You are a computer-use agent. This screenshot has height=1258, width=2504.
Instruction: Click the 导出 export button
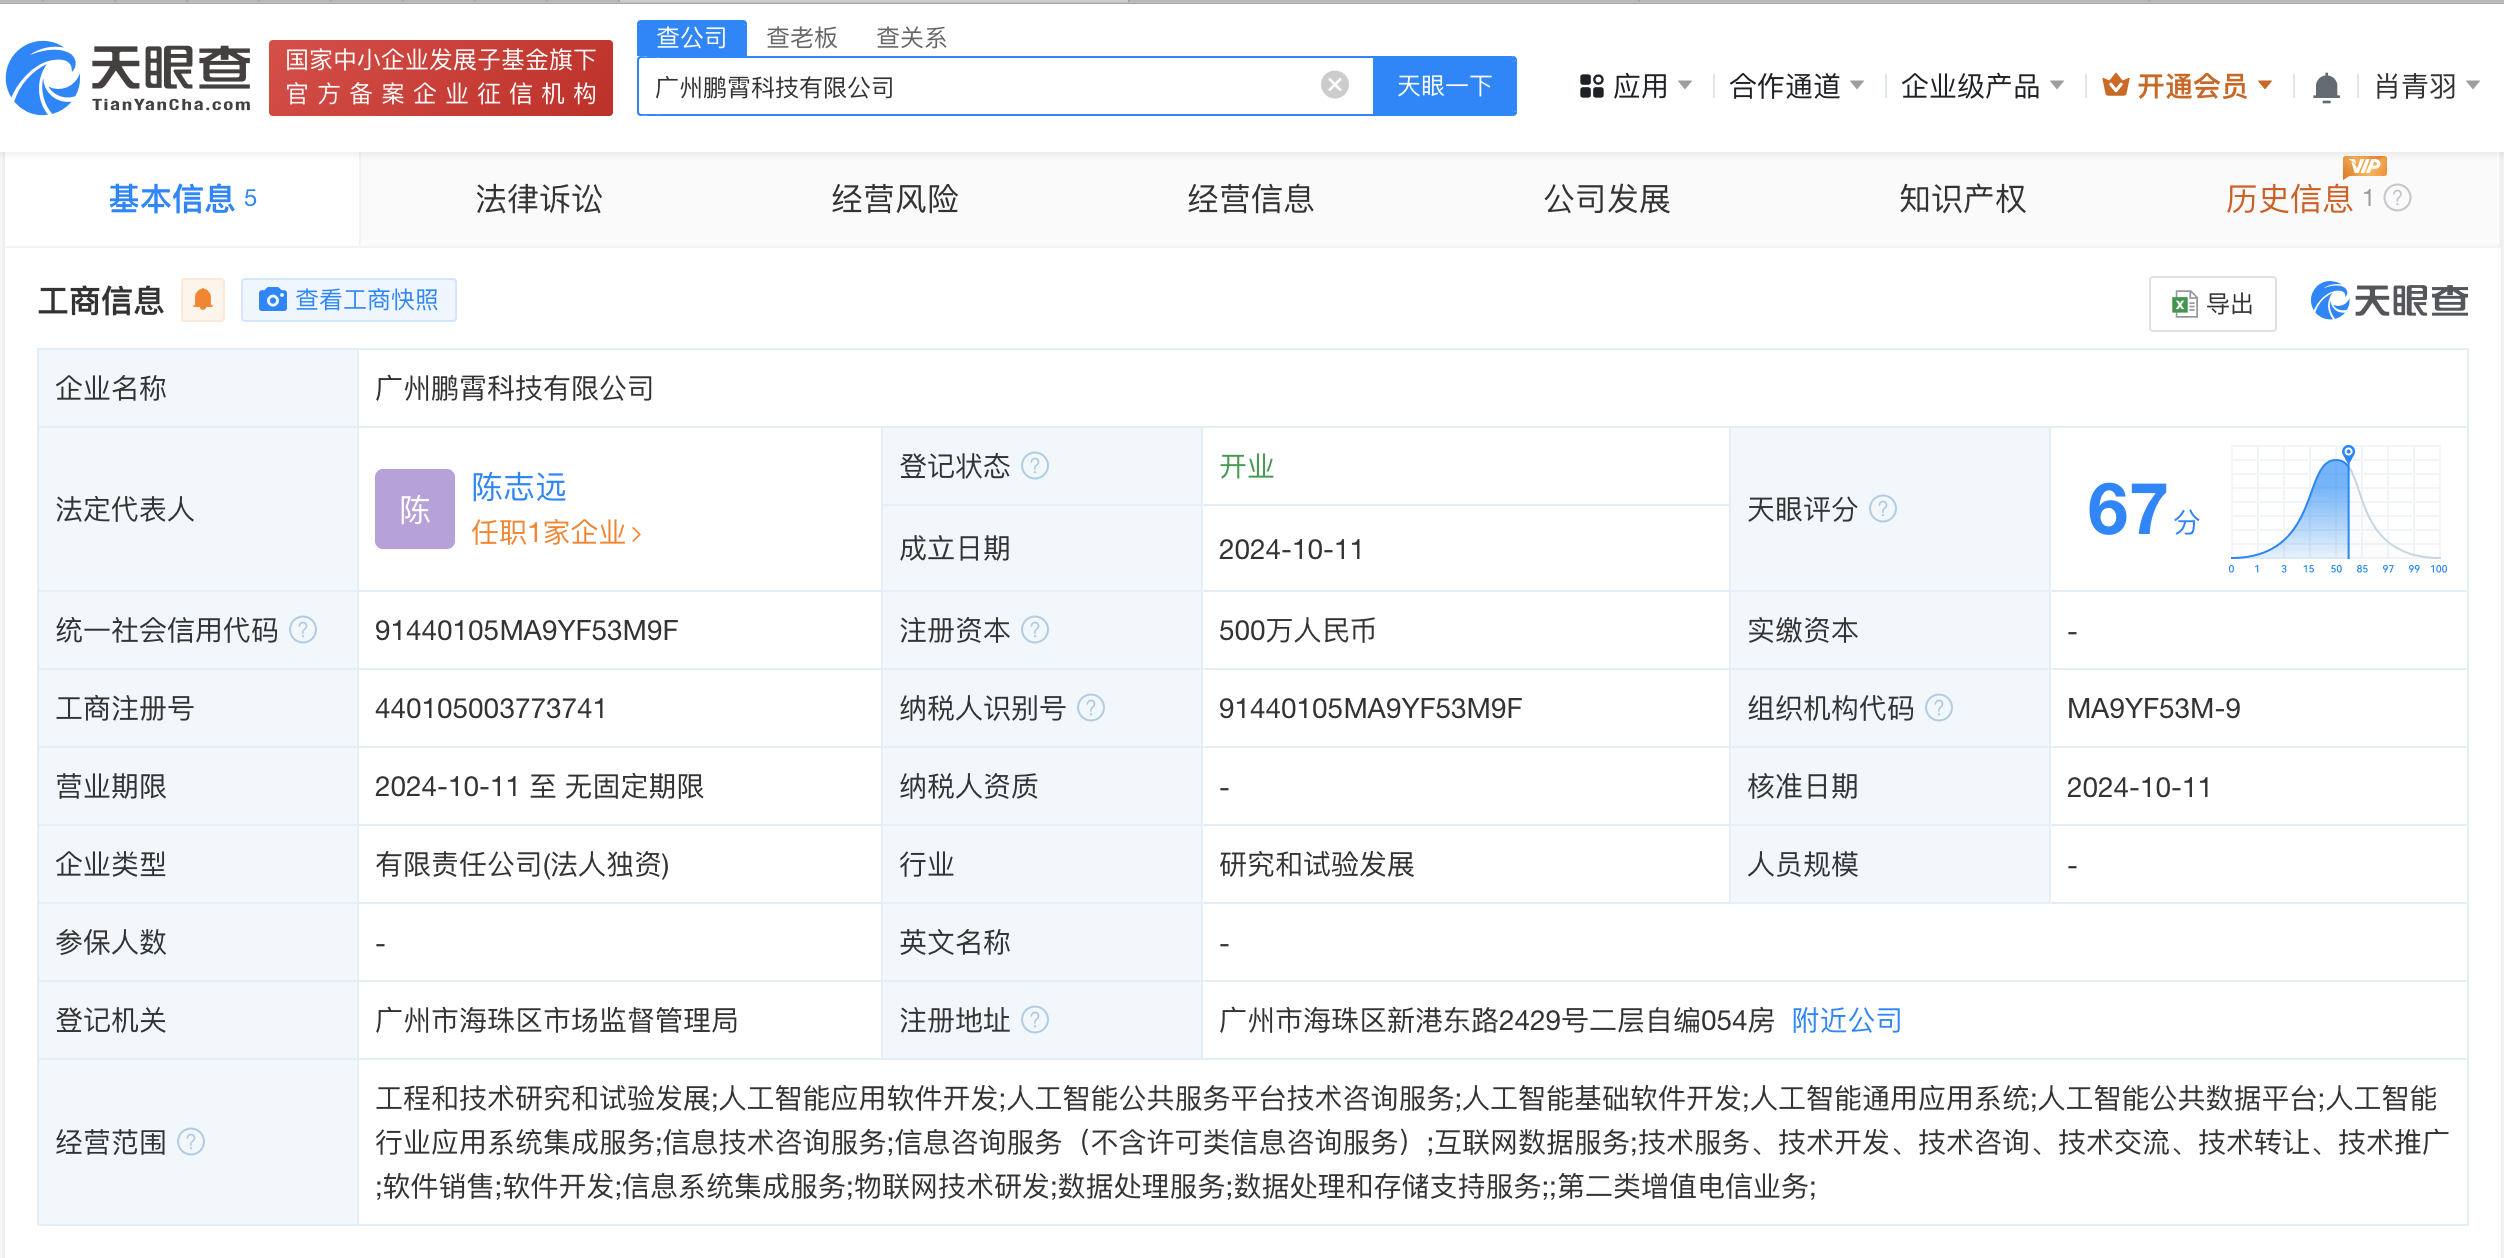click(2213, 304)
